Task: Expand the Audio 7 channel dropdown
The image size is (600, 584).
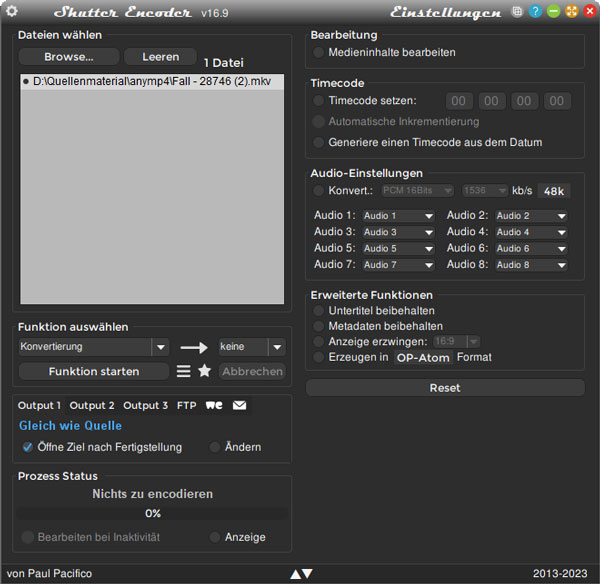Action: pyautogui.click(x=398, y=265)
